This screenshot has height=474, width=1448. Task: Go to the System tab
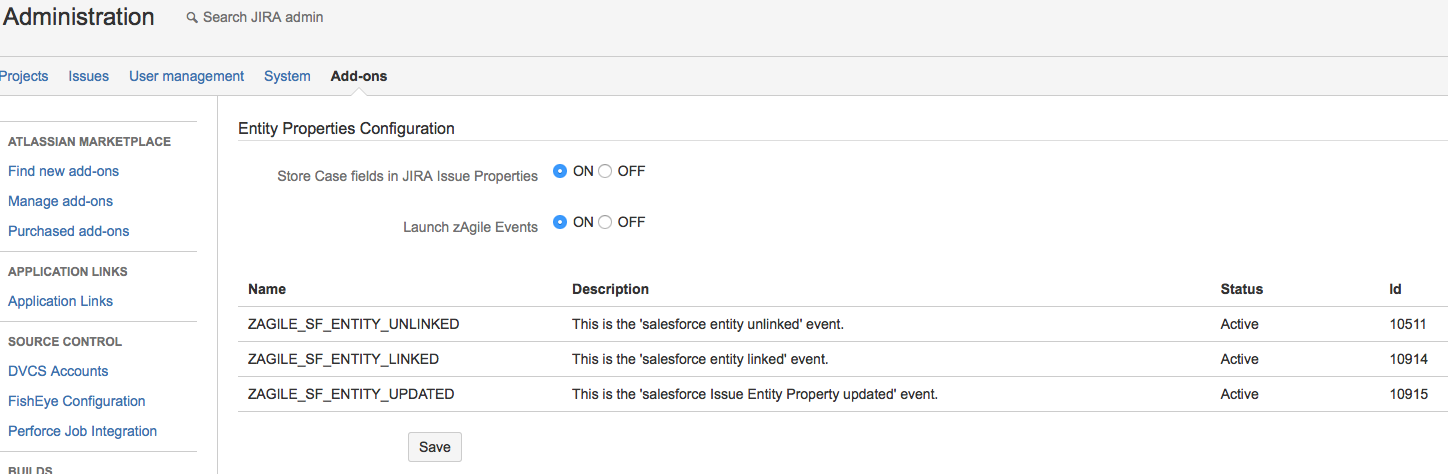tap(287, 76)
